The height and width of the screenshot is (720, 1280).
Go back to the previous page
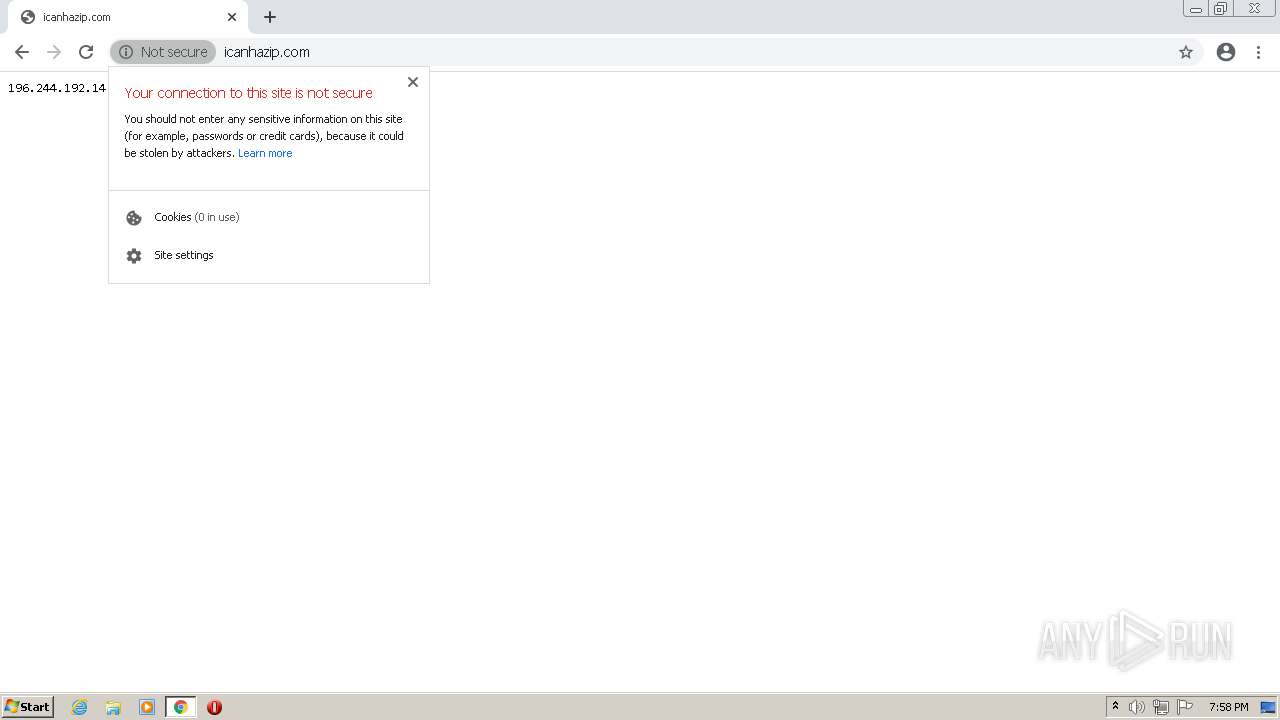(22, 52)
